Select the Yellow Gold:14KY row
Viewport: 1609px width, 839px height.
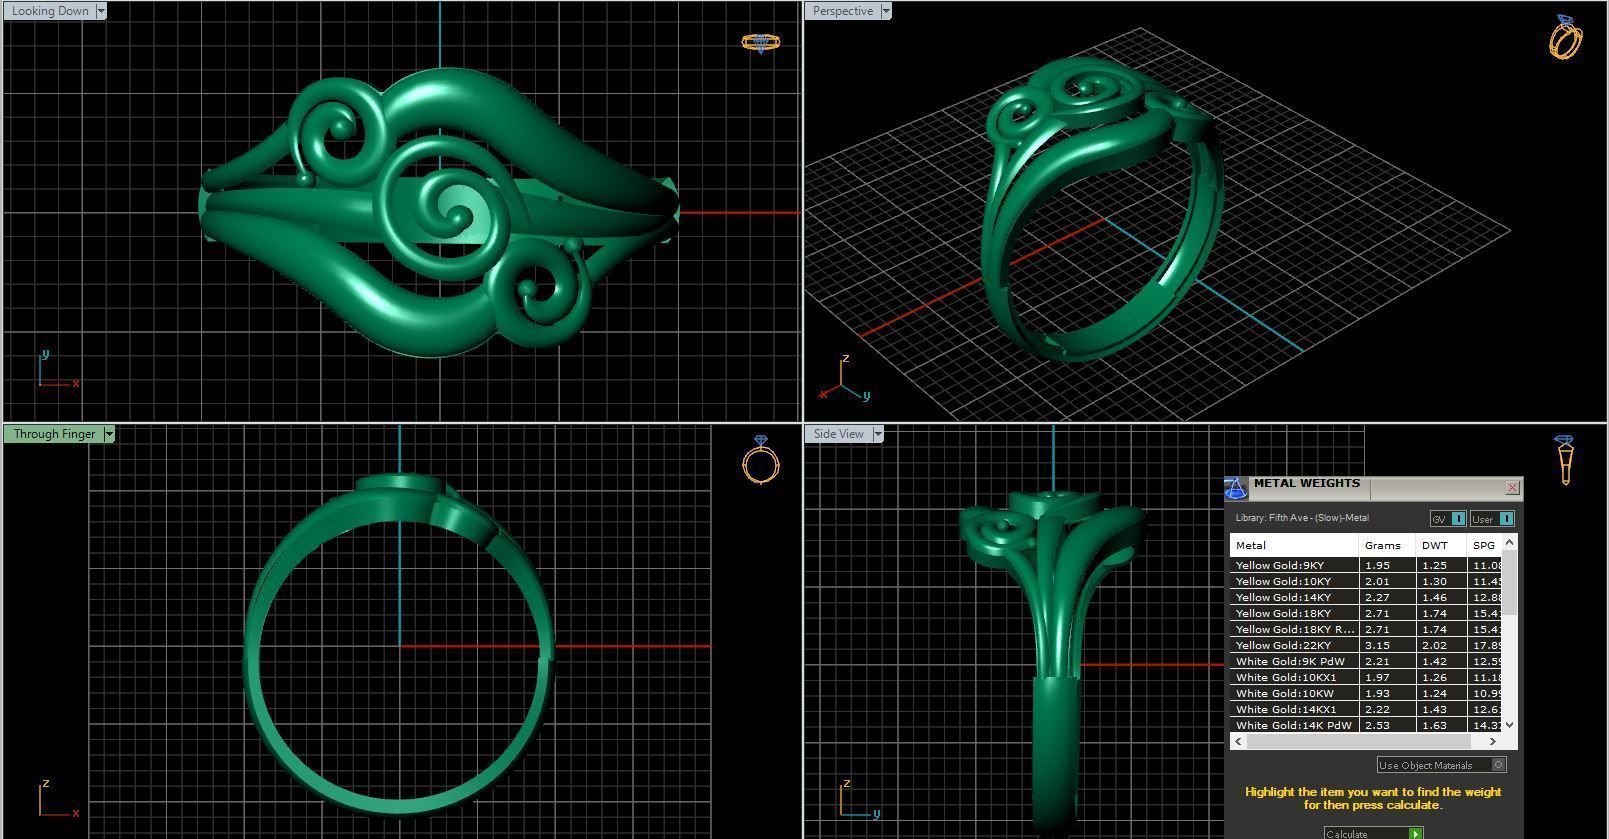1366,597
